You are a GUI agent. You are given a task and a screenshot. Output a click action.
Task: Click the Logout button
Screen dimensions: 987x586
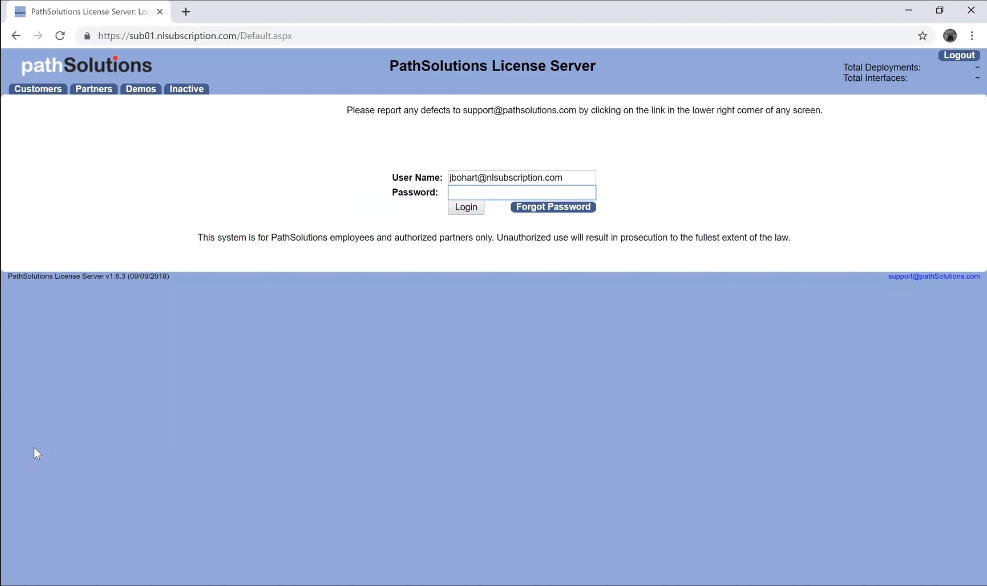pyautogui.click(x=958, y=56)
